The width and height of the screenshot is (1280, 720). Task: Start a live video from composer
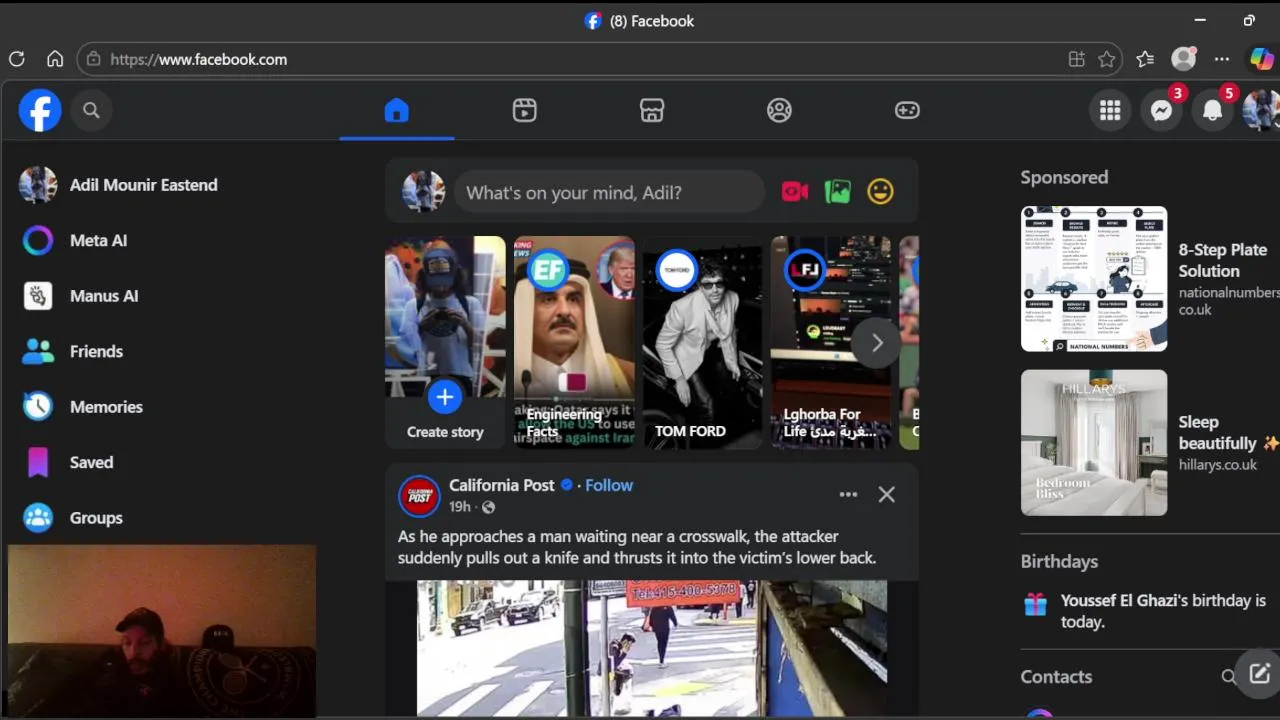tap(795, 191)
